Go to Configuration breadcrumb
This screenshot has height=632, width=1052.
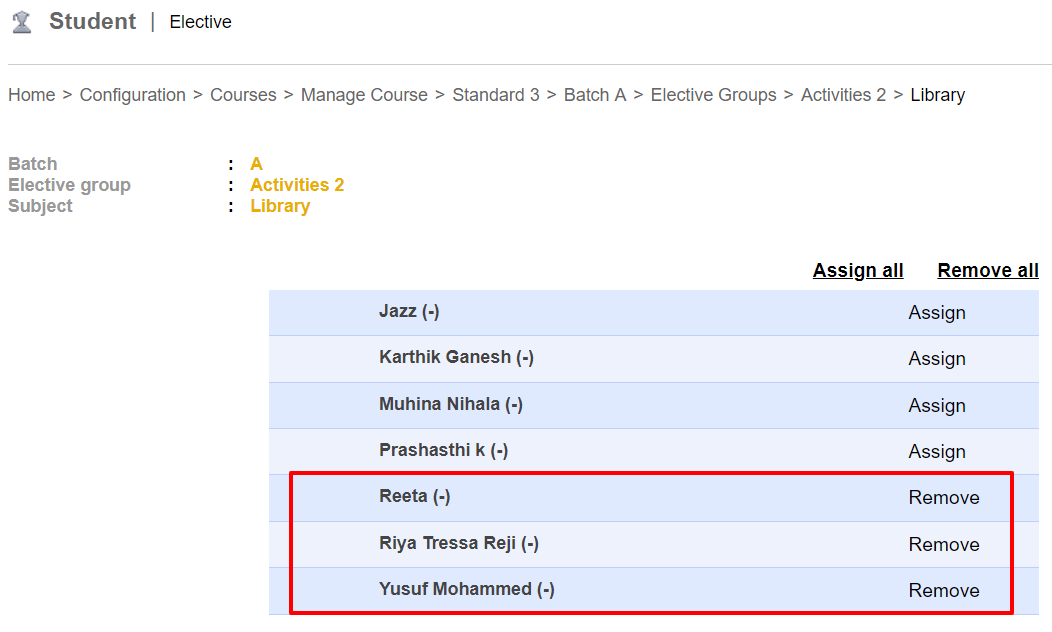(x=133, y=95)
